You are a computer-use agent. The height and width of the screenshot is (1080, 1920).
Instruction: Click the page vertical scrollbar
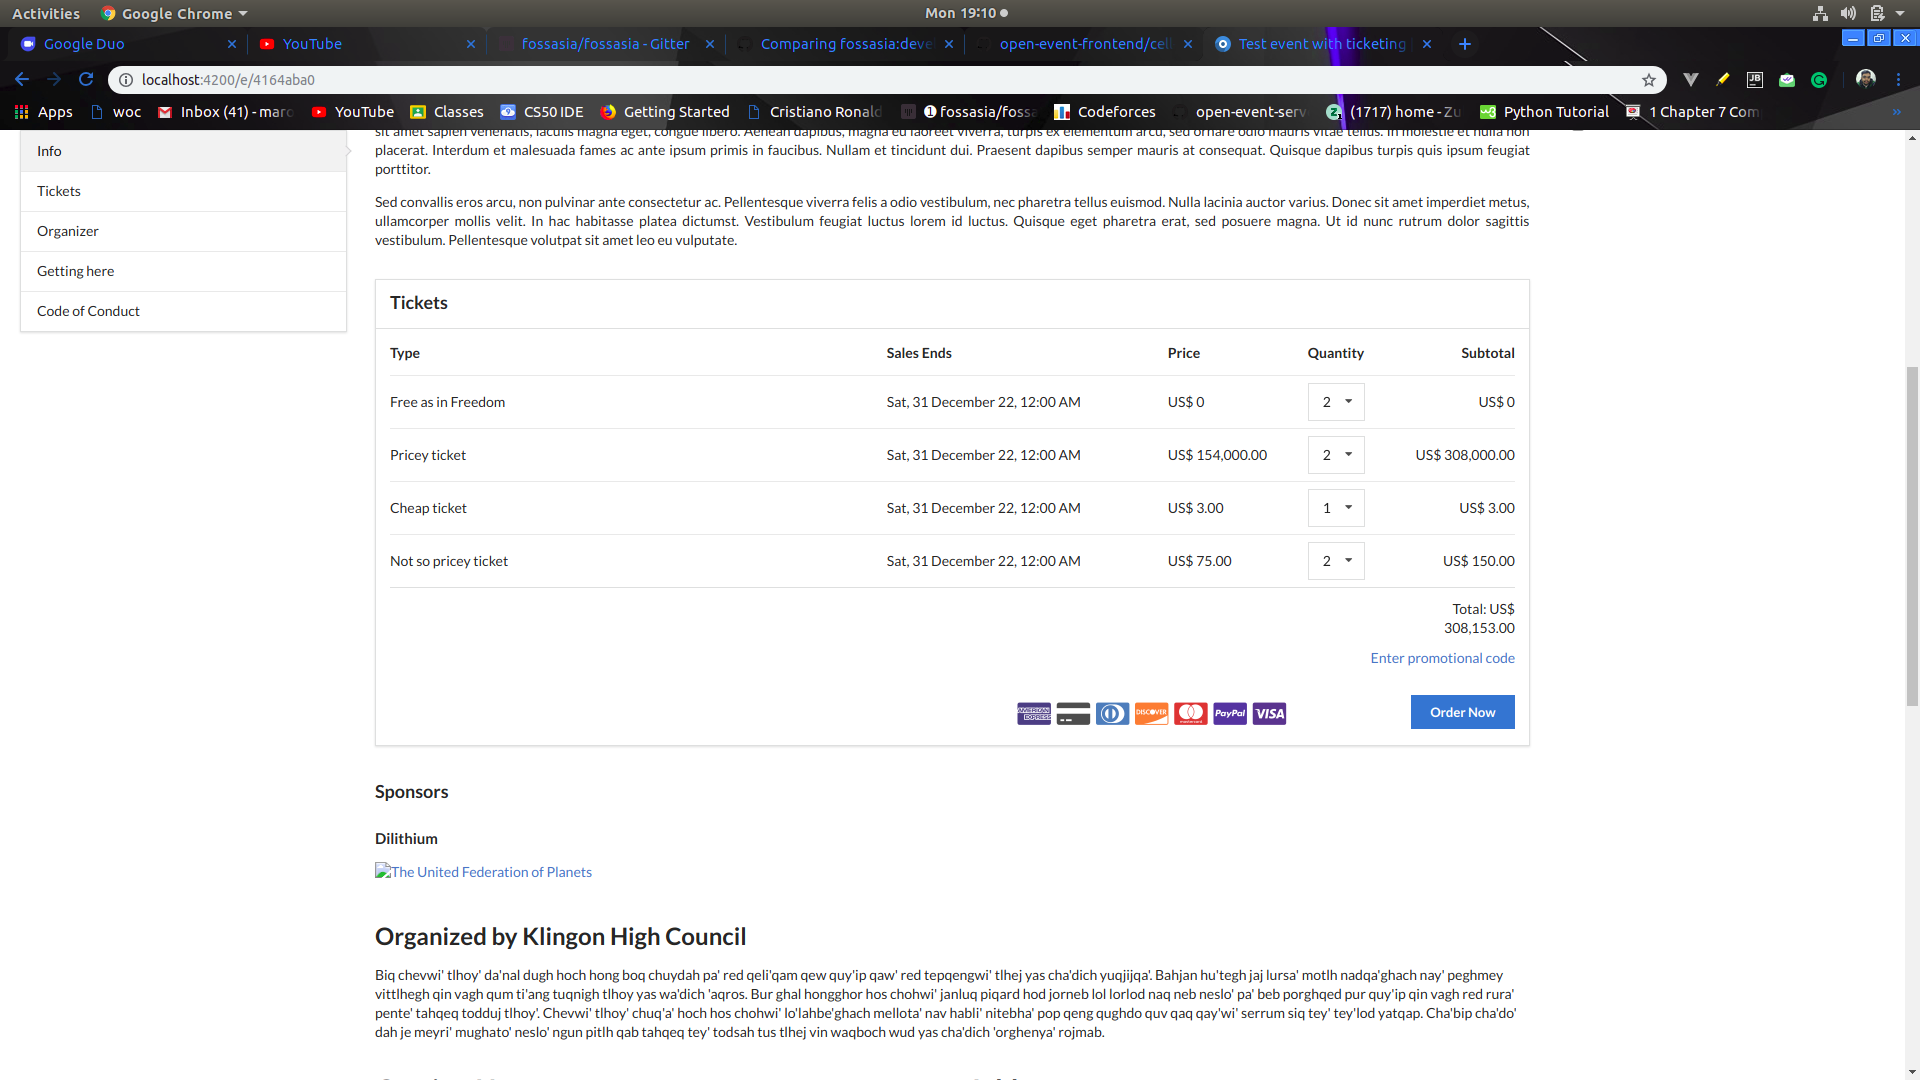point(1912,536)
